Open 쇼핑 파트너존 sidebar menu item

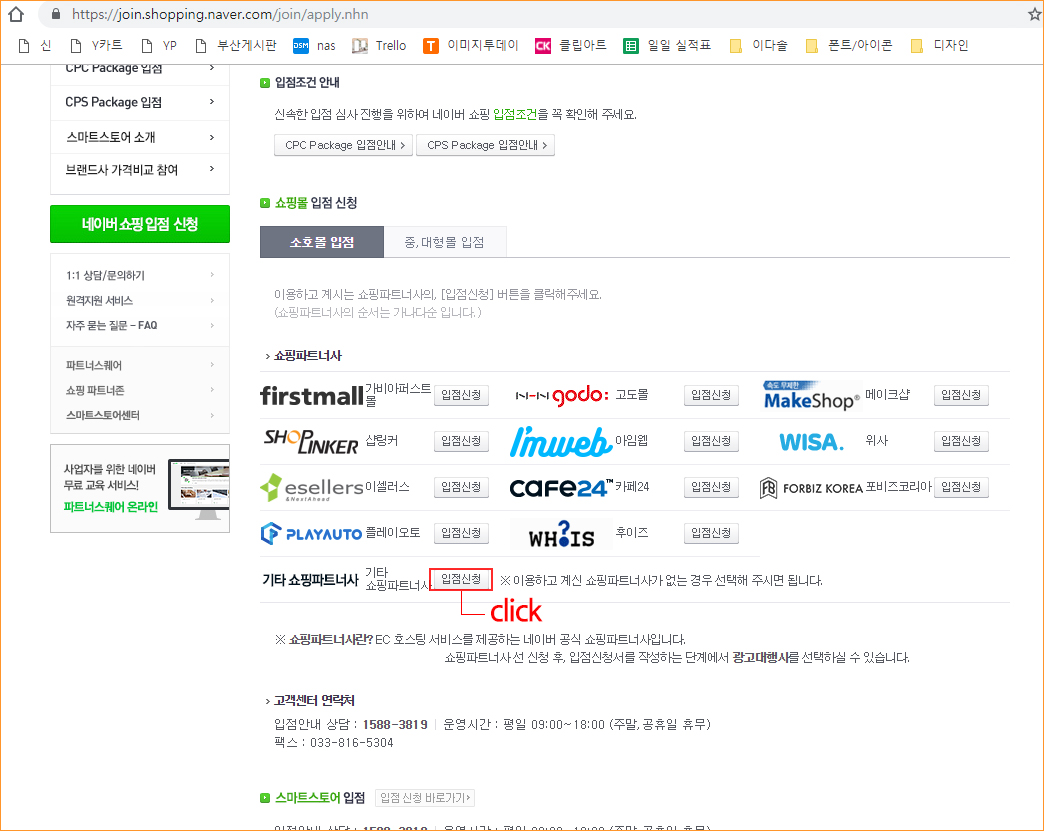[x=140, y=390]
